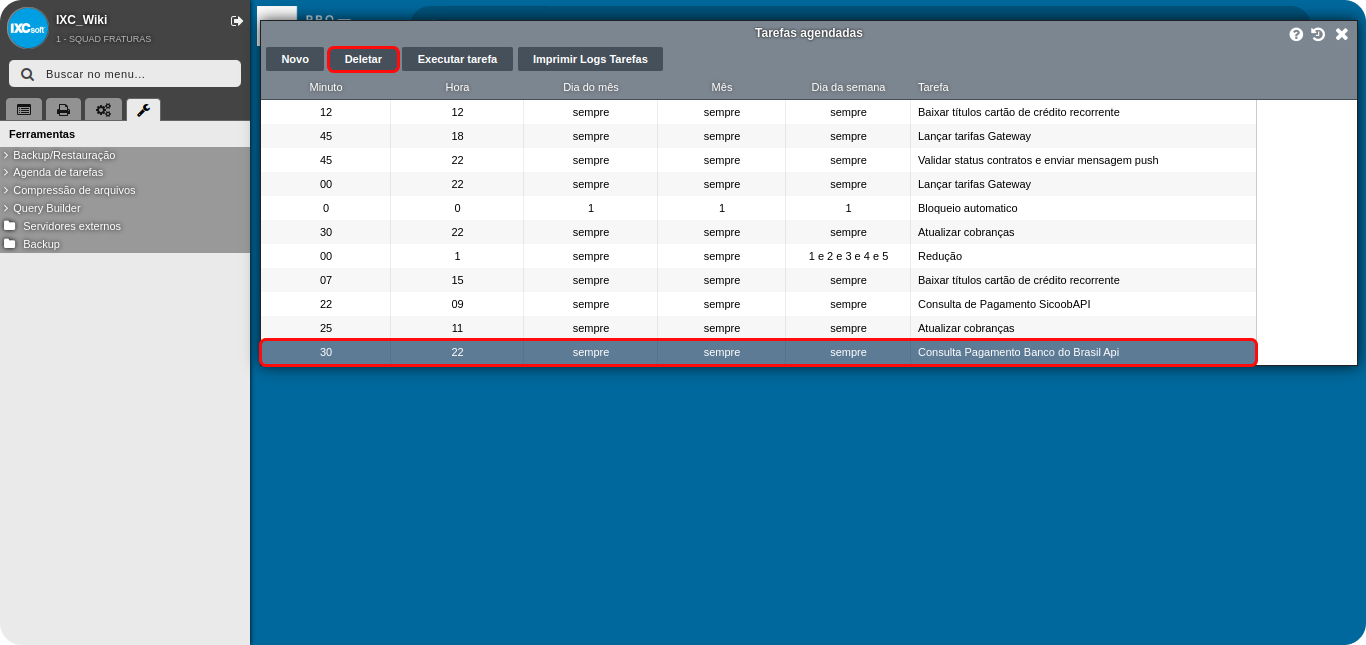Expand the Backup/Restauração menu
Image resolution: width=1366 pixels, height=645 pixels.
tap(64, 155)
